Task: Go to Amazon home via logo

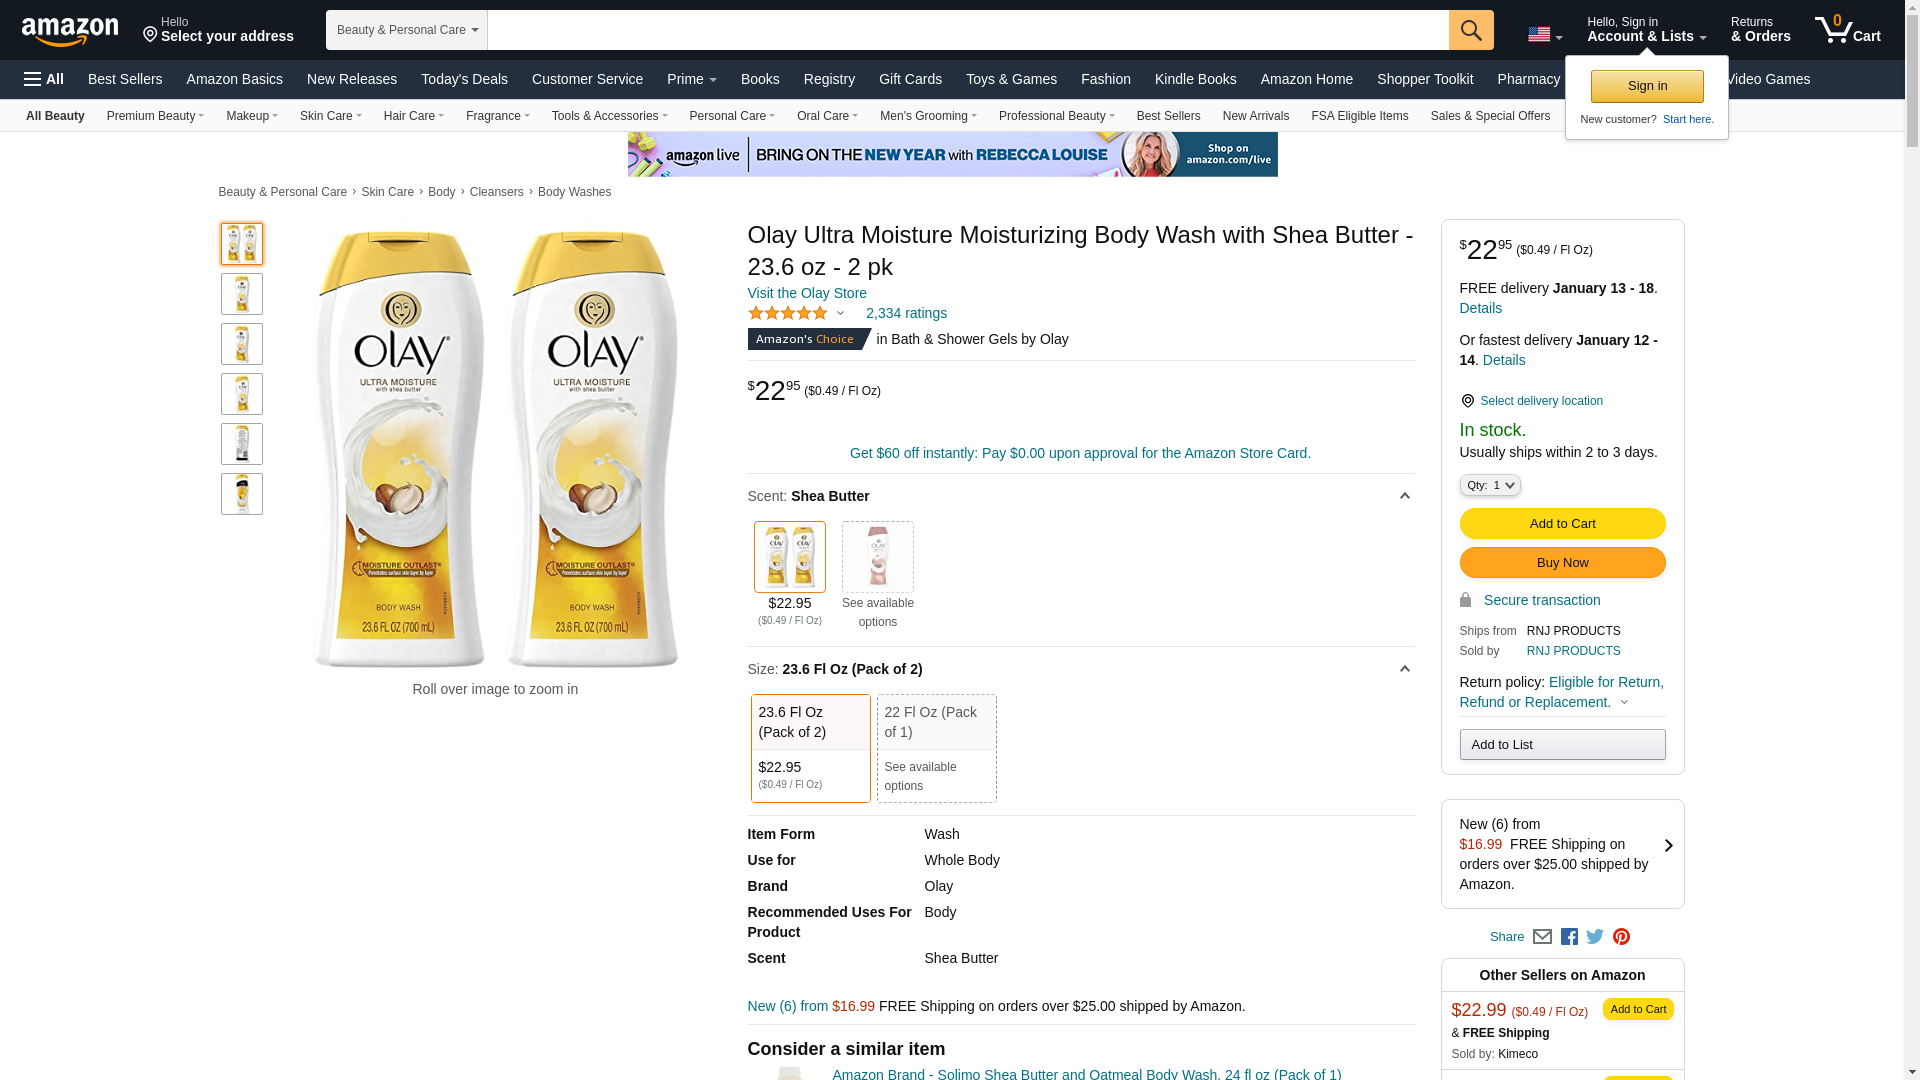Action: [x=70, y=31]
